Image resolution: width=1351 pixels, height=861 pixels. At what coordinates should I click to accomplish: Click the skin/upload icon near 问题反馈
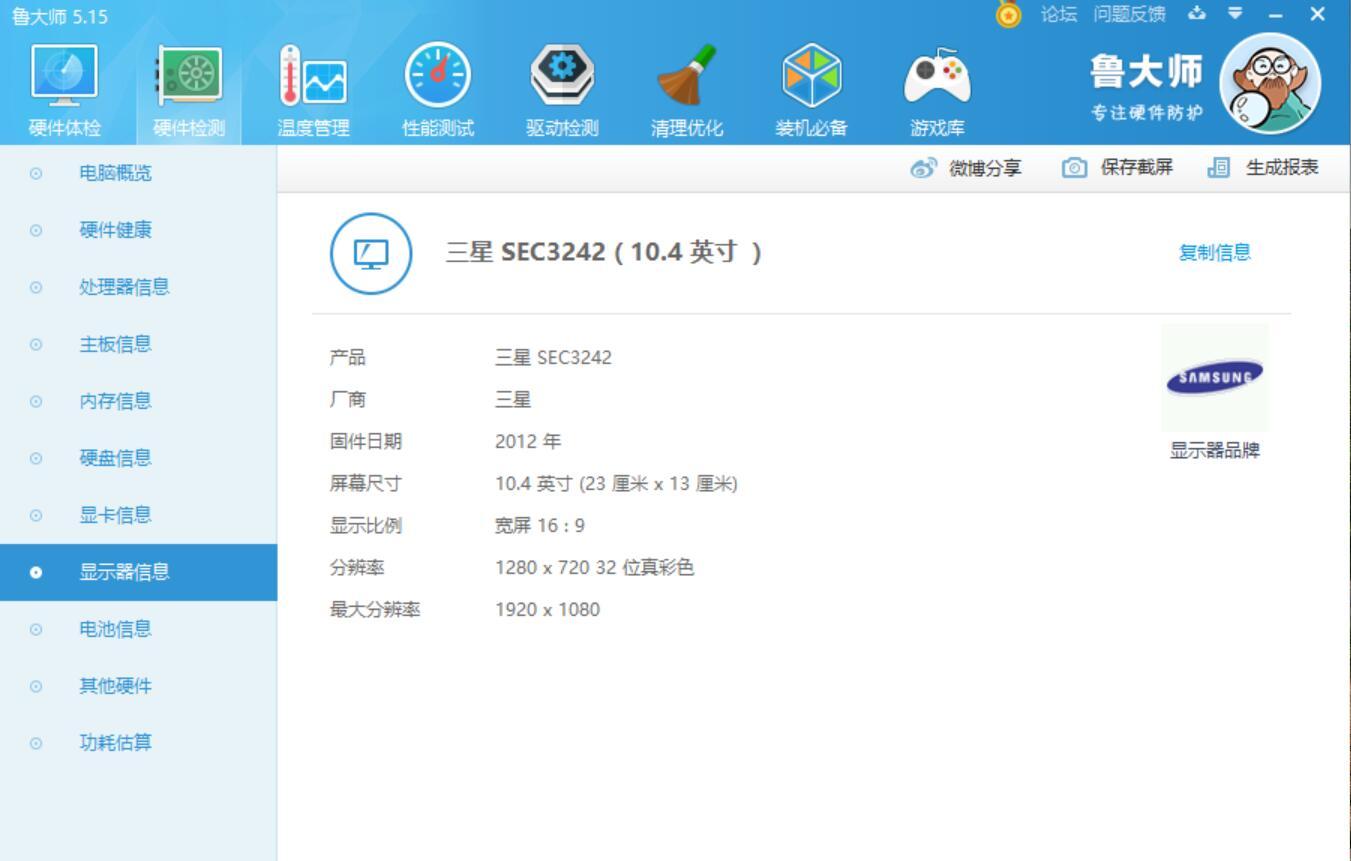tap(1197, 14)
